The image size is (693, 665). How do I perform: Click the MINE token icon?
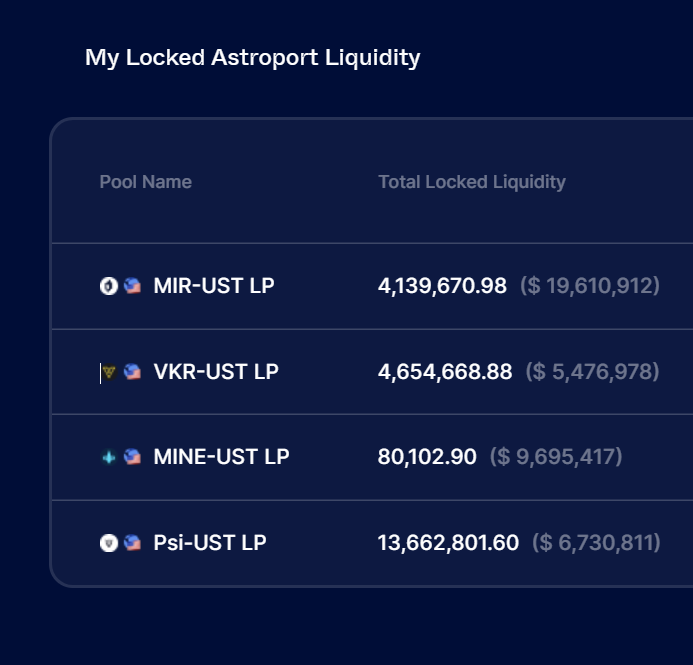coord(109,457)
